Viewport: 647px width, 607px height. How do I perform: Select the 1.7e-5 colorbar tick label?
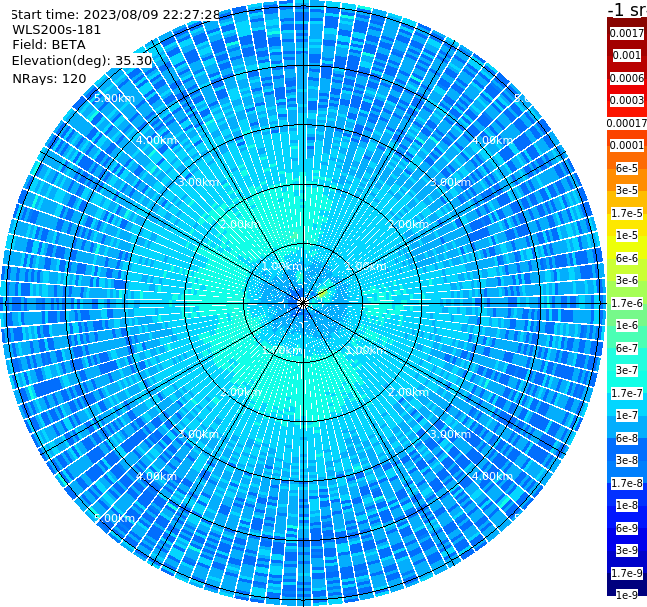pyautogui.click(x=627, y=213)
